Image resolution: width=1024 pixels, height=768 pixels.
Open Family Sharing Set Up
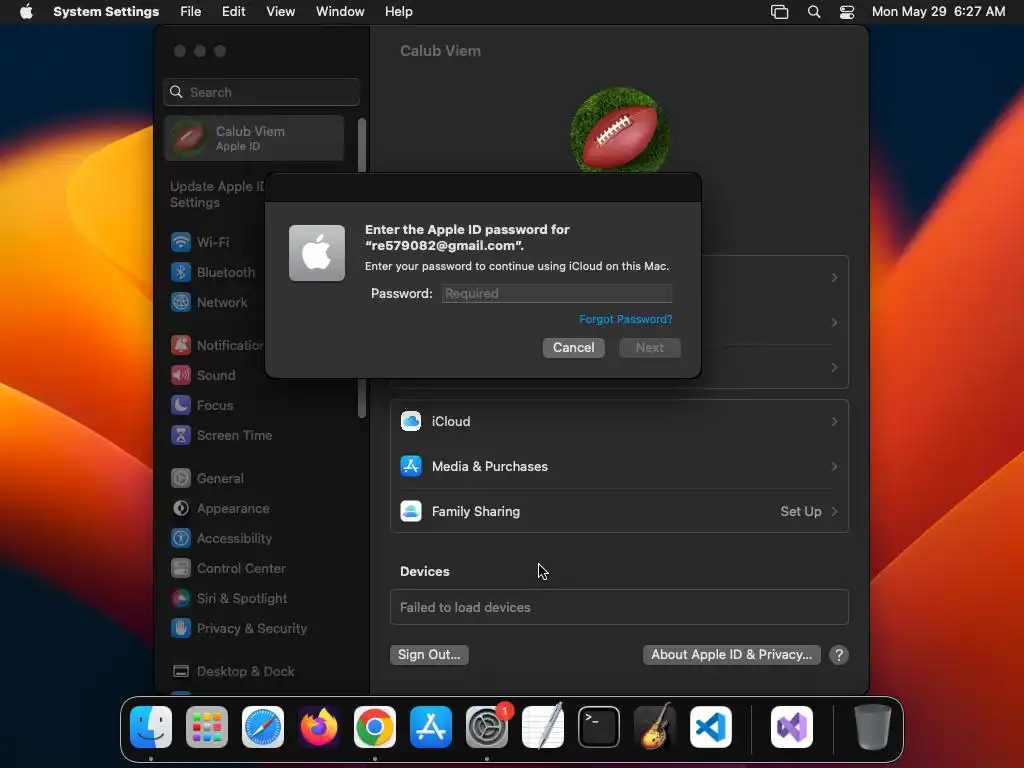[619, 512]
